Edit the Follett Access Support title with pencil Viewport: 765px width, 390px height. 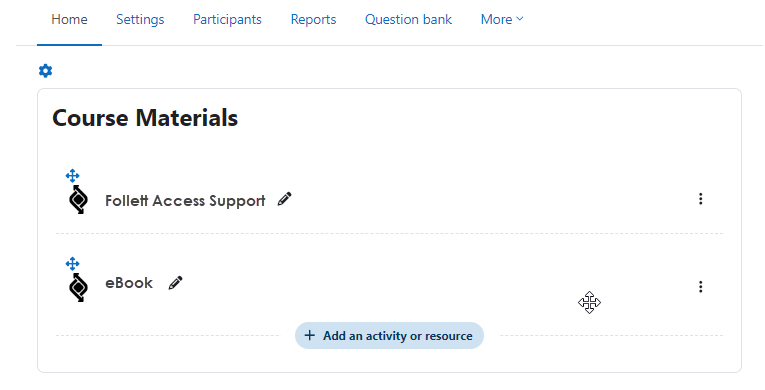pyautogui.click(x=284, y=199)
